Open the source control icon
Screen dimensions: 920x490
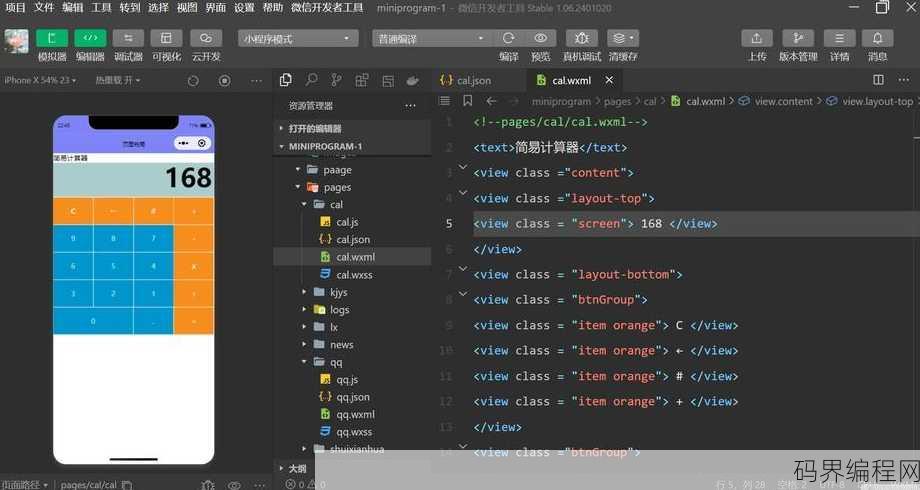tap(336, 80)
